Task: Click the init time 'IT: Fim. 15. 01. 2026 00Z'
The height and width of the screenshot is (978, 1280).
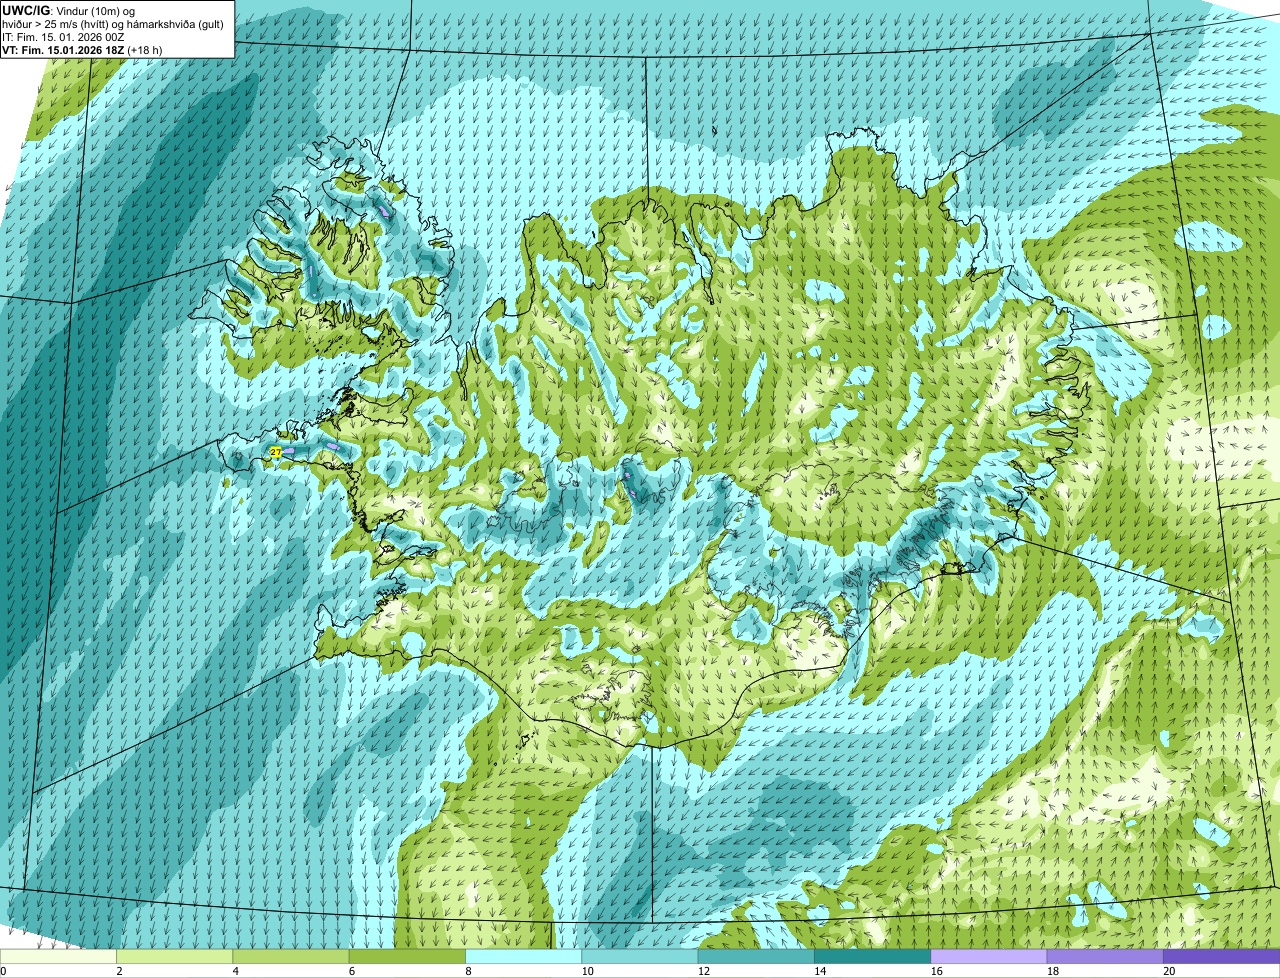Action: 63,37
